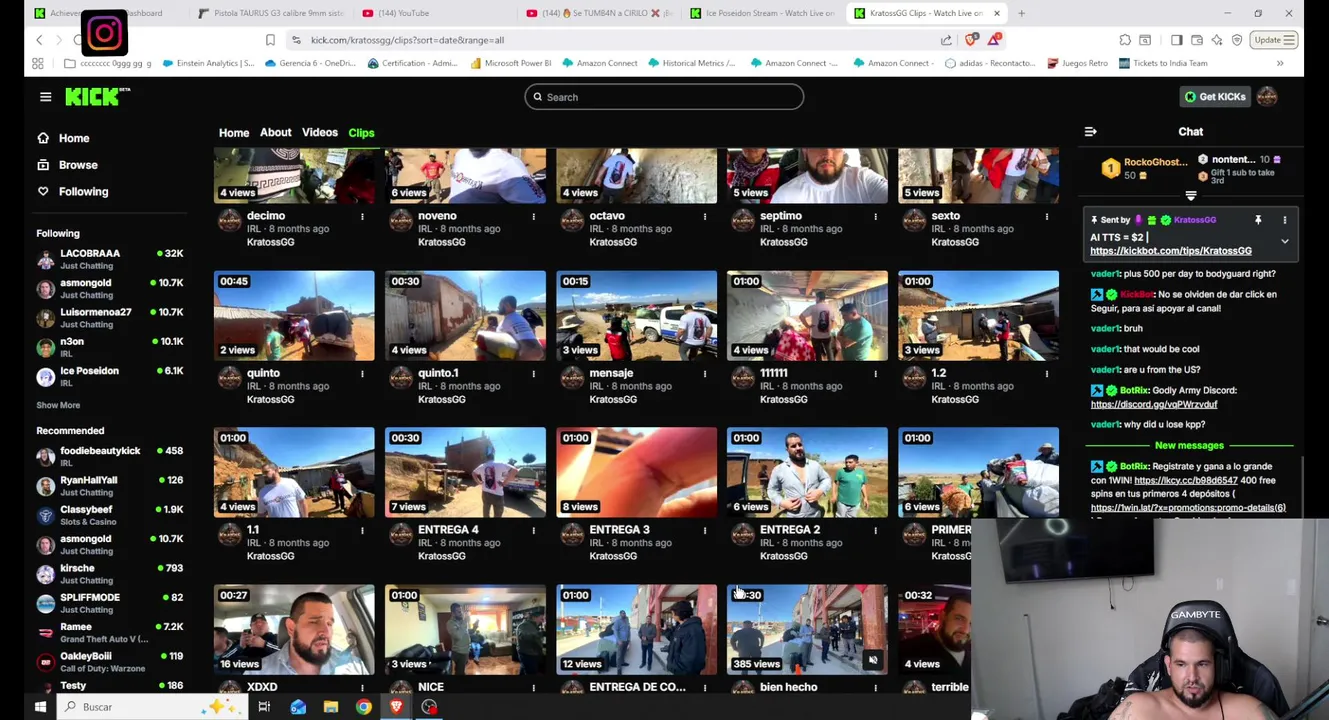The image size is (1329, 720).
Task: Play the quinto clip thumbnail
Action: [x=294, y=315]
